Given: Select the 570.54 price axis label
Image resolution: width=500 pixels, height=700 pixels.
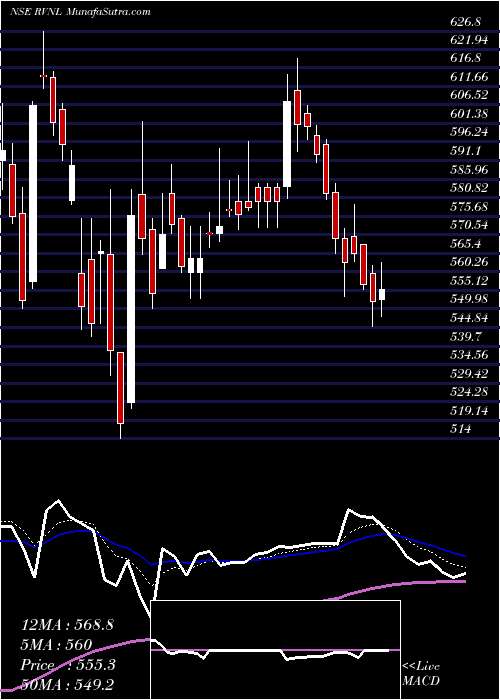Looking at the screenshot, I should (x=469, y=225).
